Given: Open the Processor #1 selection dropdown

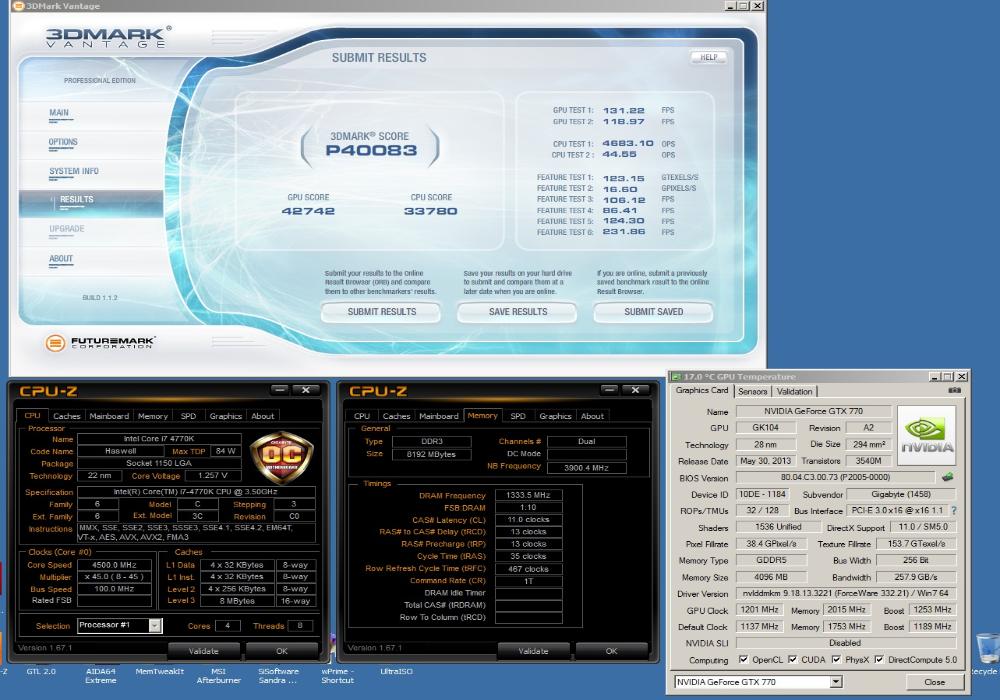Looking at the screenshot, I should [x=154, y=625].
